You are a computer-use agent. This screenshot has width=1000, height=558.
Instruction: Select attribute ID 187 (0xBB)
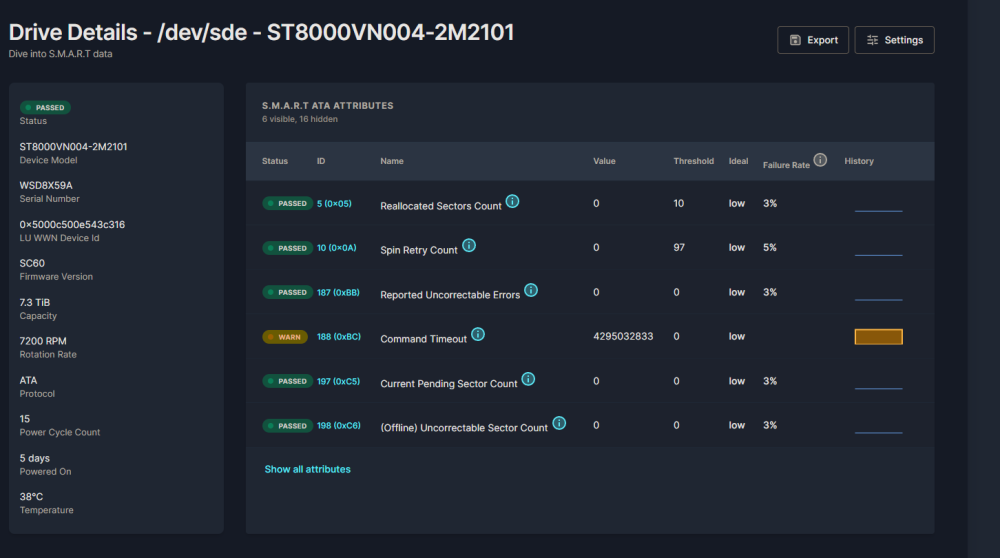point(338,292)
